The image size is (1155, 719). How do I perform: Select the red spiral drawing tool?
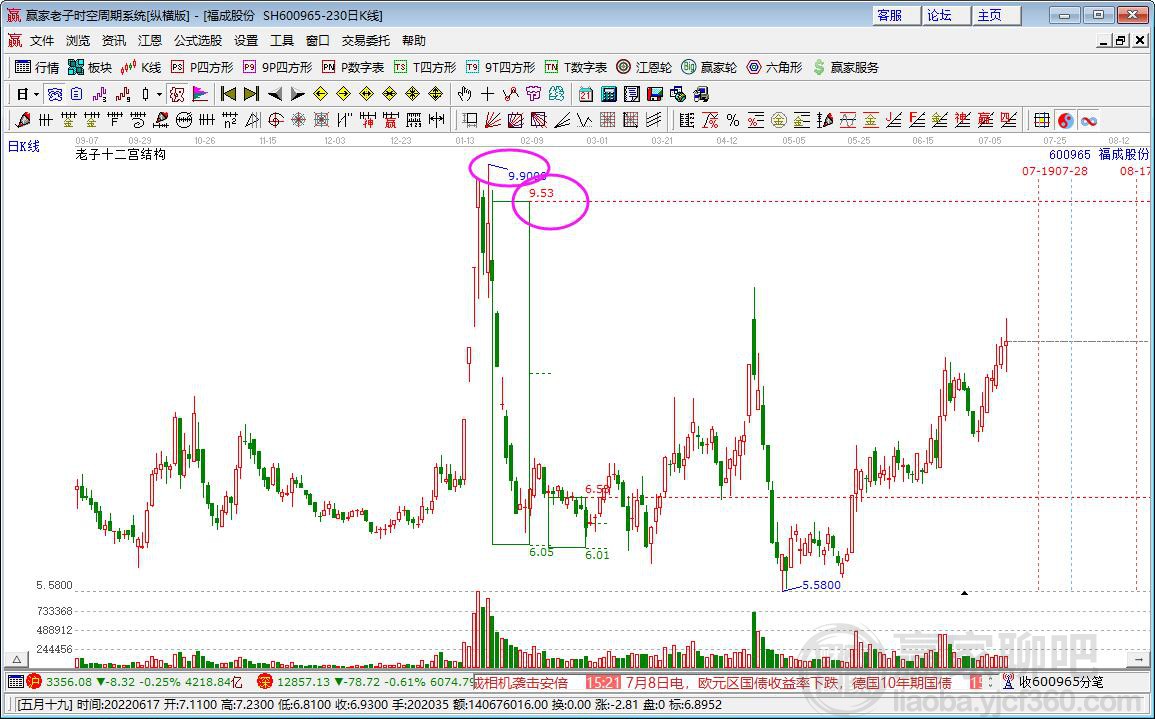click(x=276, y=119)
